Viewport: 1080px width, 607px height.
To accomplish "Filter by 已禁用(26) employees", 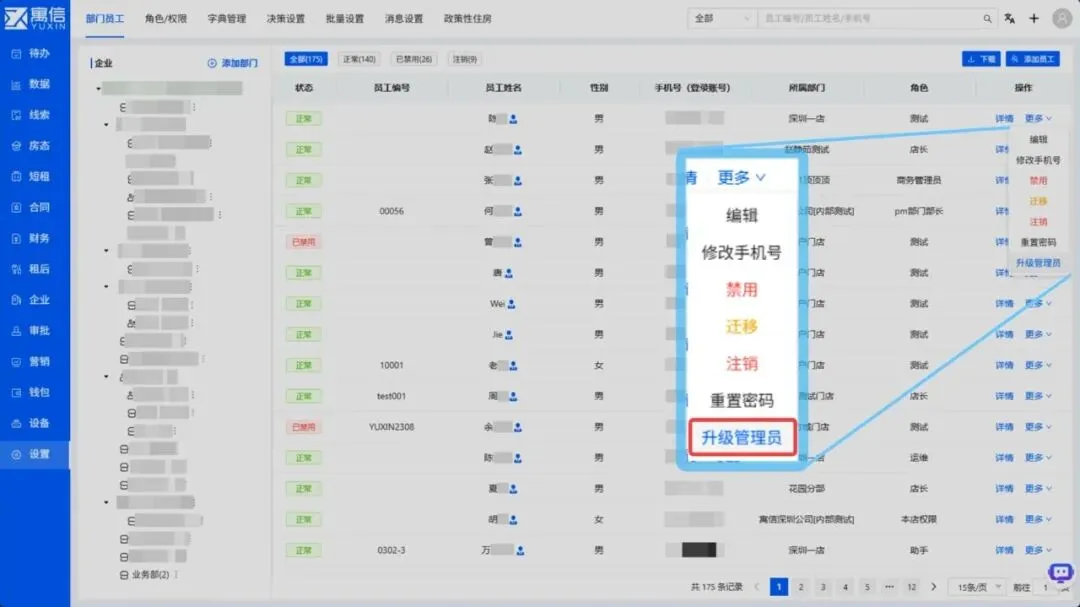I will (x=414, y=59).
